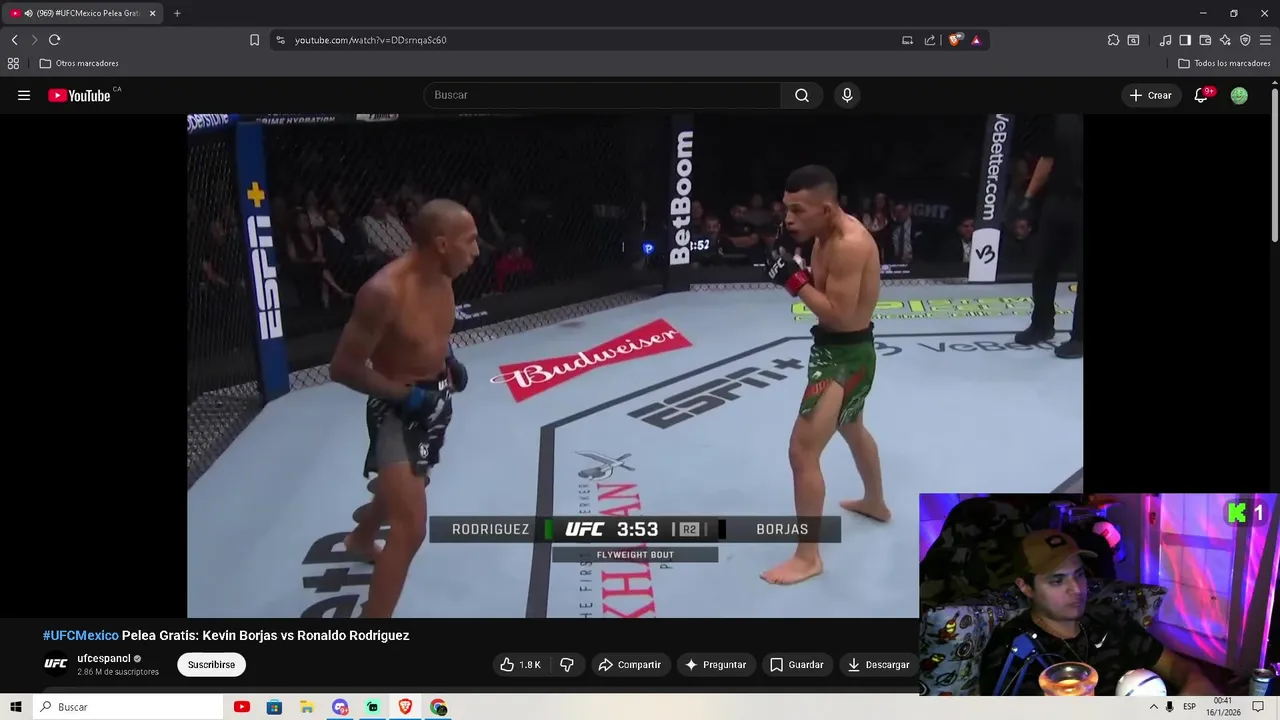This screenshot has height=720, width=1280.
Task: Open the browser extensions puzzle icon
Action: click(x=1113, y=40)
